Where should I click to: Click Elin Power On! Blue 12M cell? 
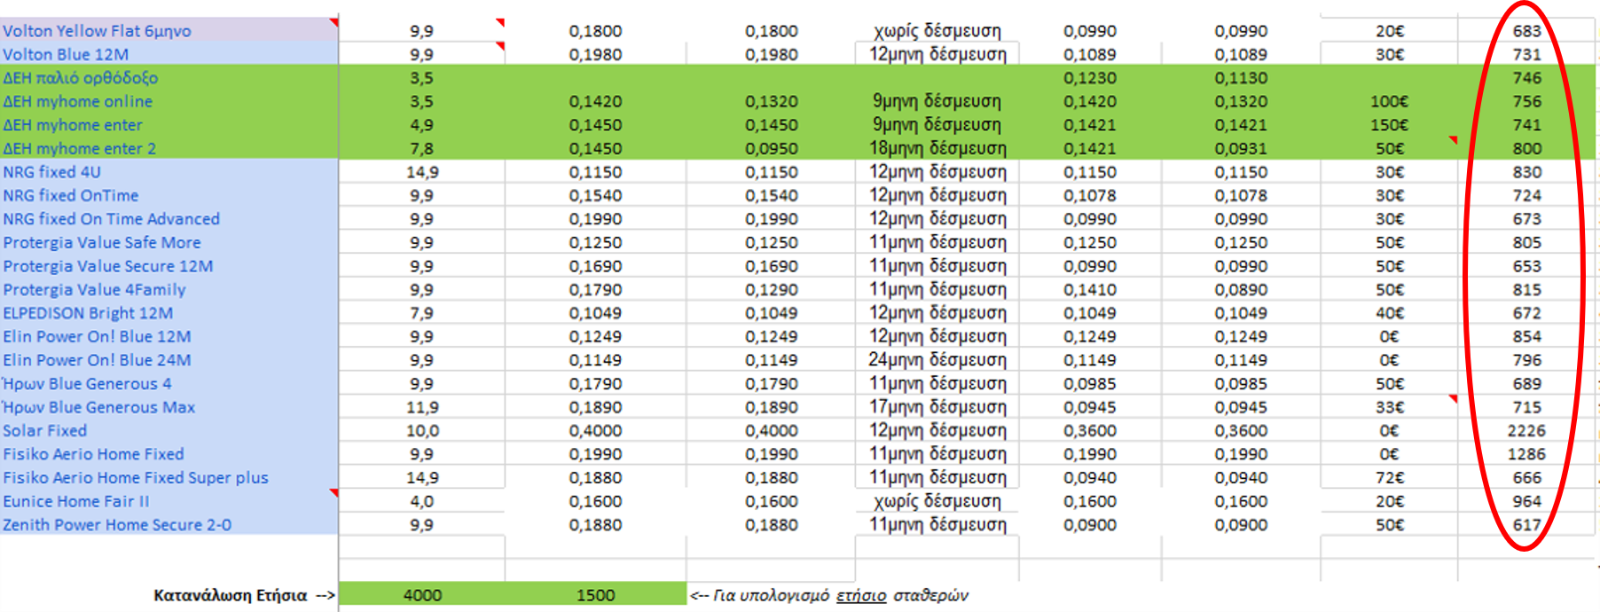[169, 336]
